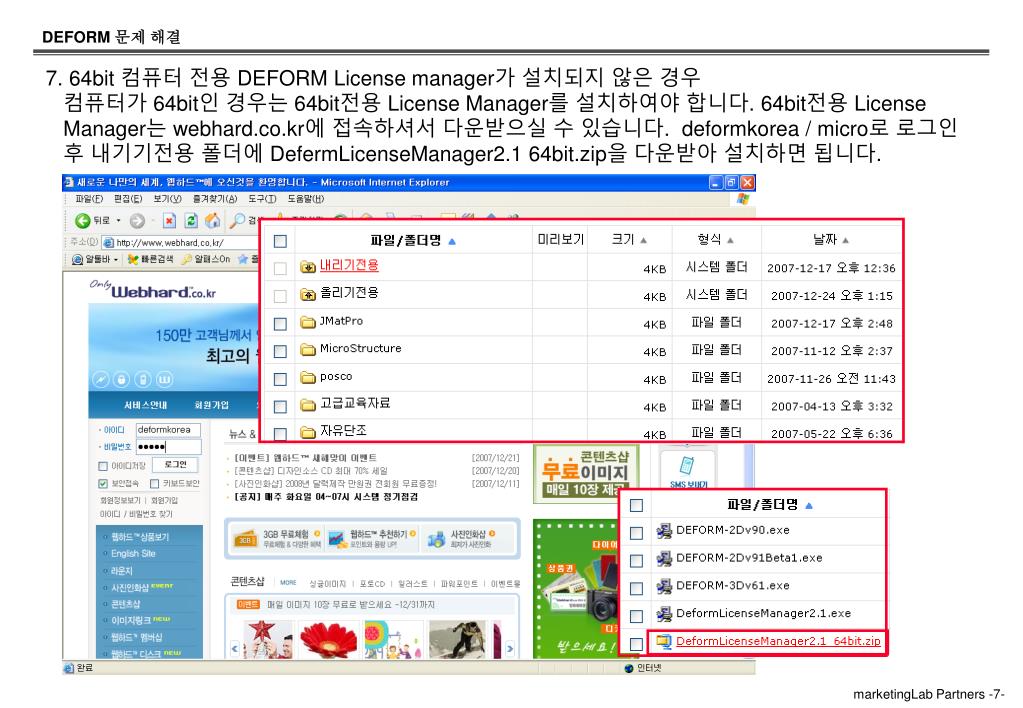The height and width of the screenshot is (708, 1023).
Task: Click the 로그인 button
Action: click(x=175, y=465)
